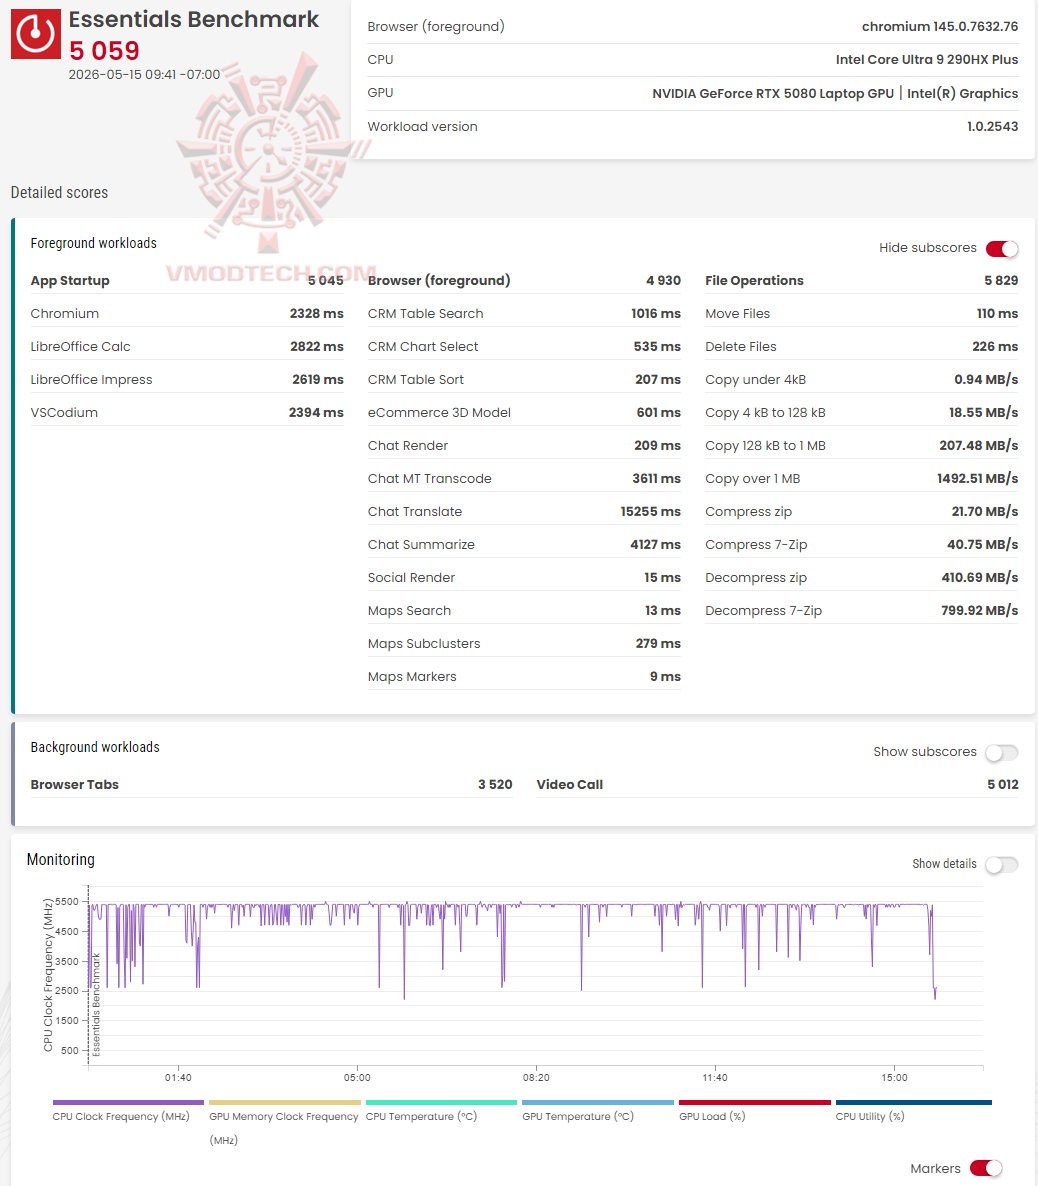Viewport: 1038px width, 1186px height.
Task: Click the overall score 5 059
Action: (x=104, y=51)
